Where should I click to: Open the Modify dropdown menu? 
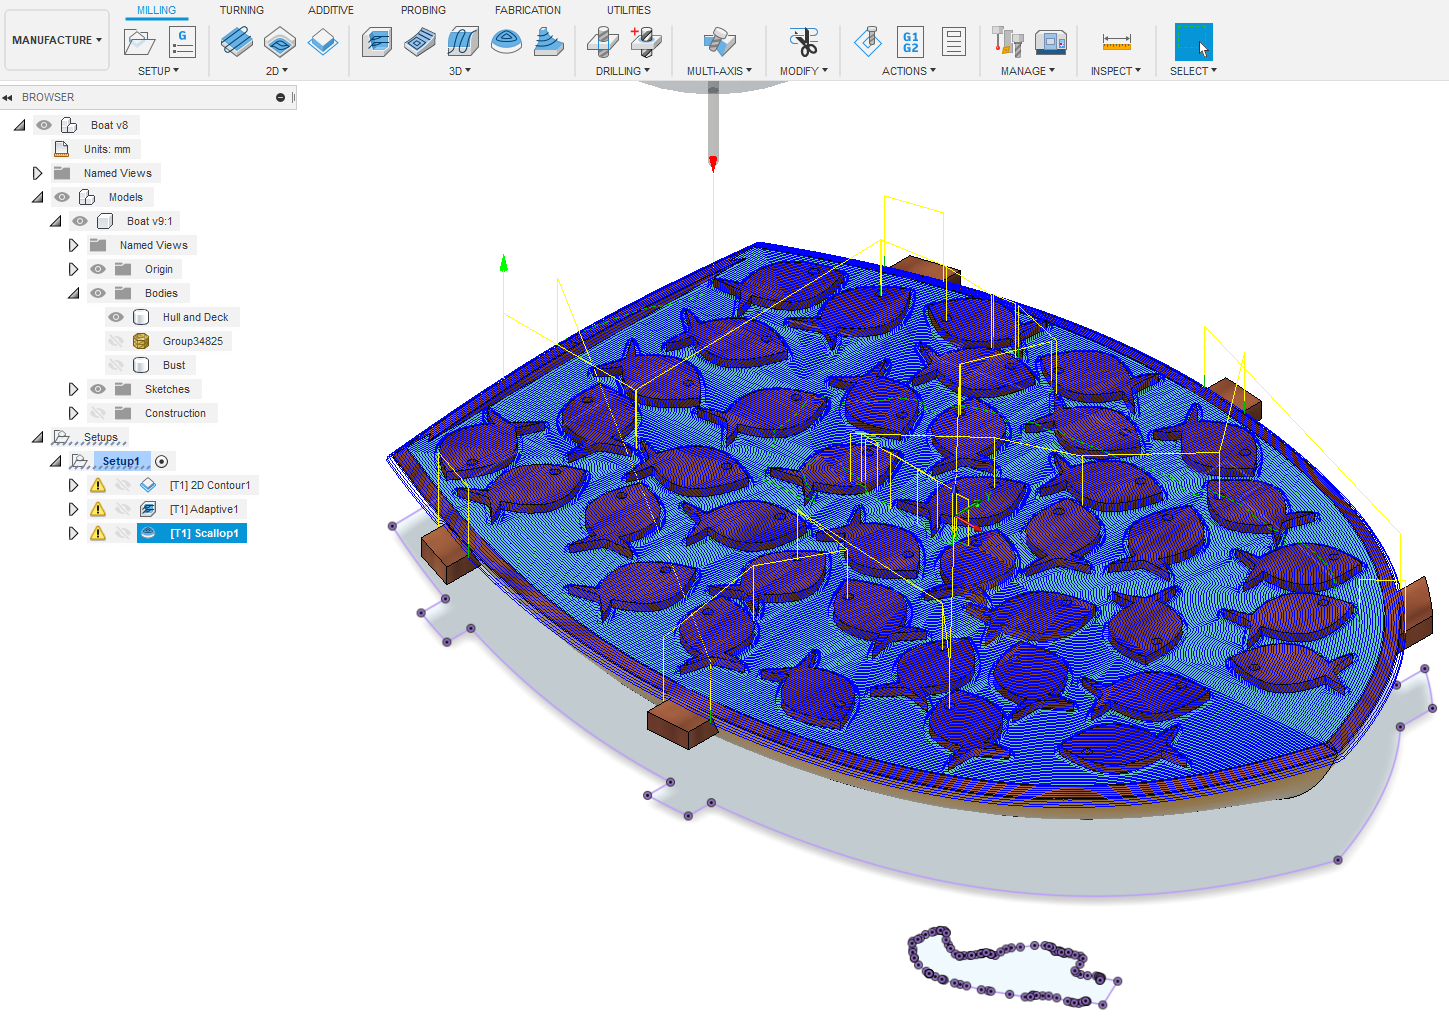click(x=804, y=71)
